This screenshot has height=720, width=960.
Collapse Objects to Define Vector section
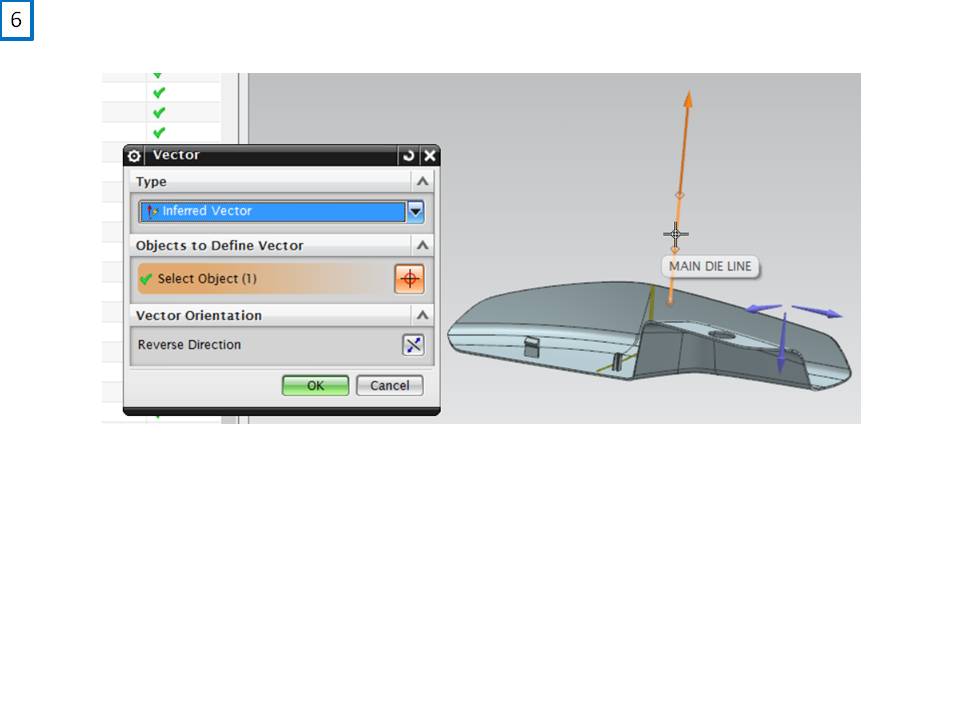pos(422,246)
